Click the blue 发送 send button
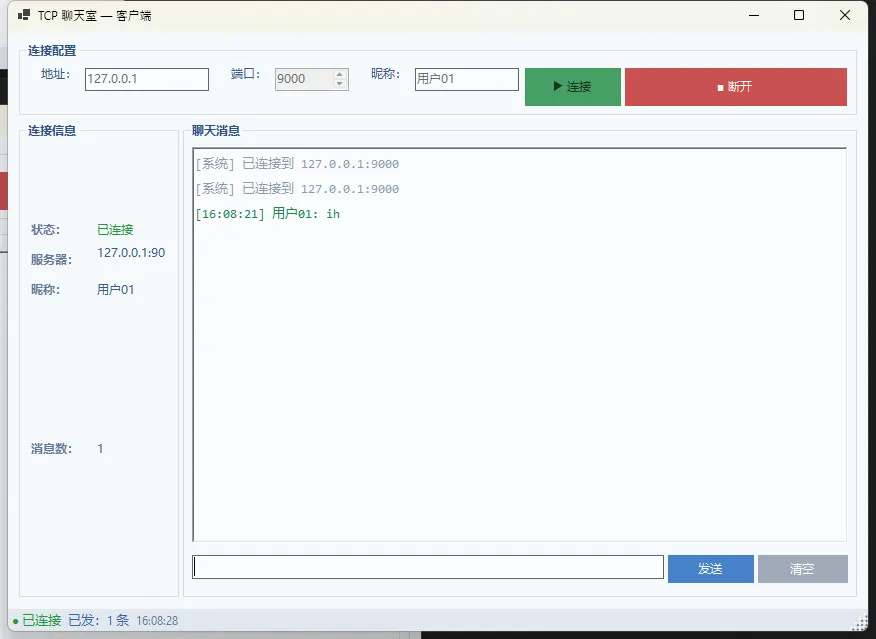This screenshot has width=876, height=639. (710, 568)
